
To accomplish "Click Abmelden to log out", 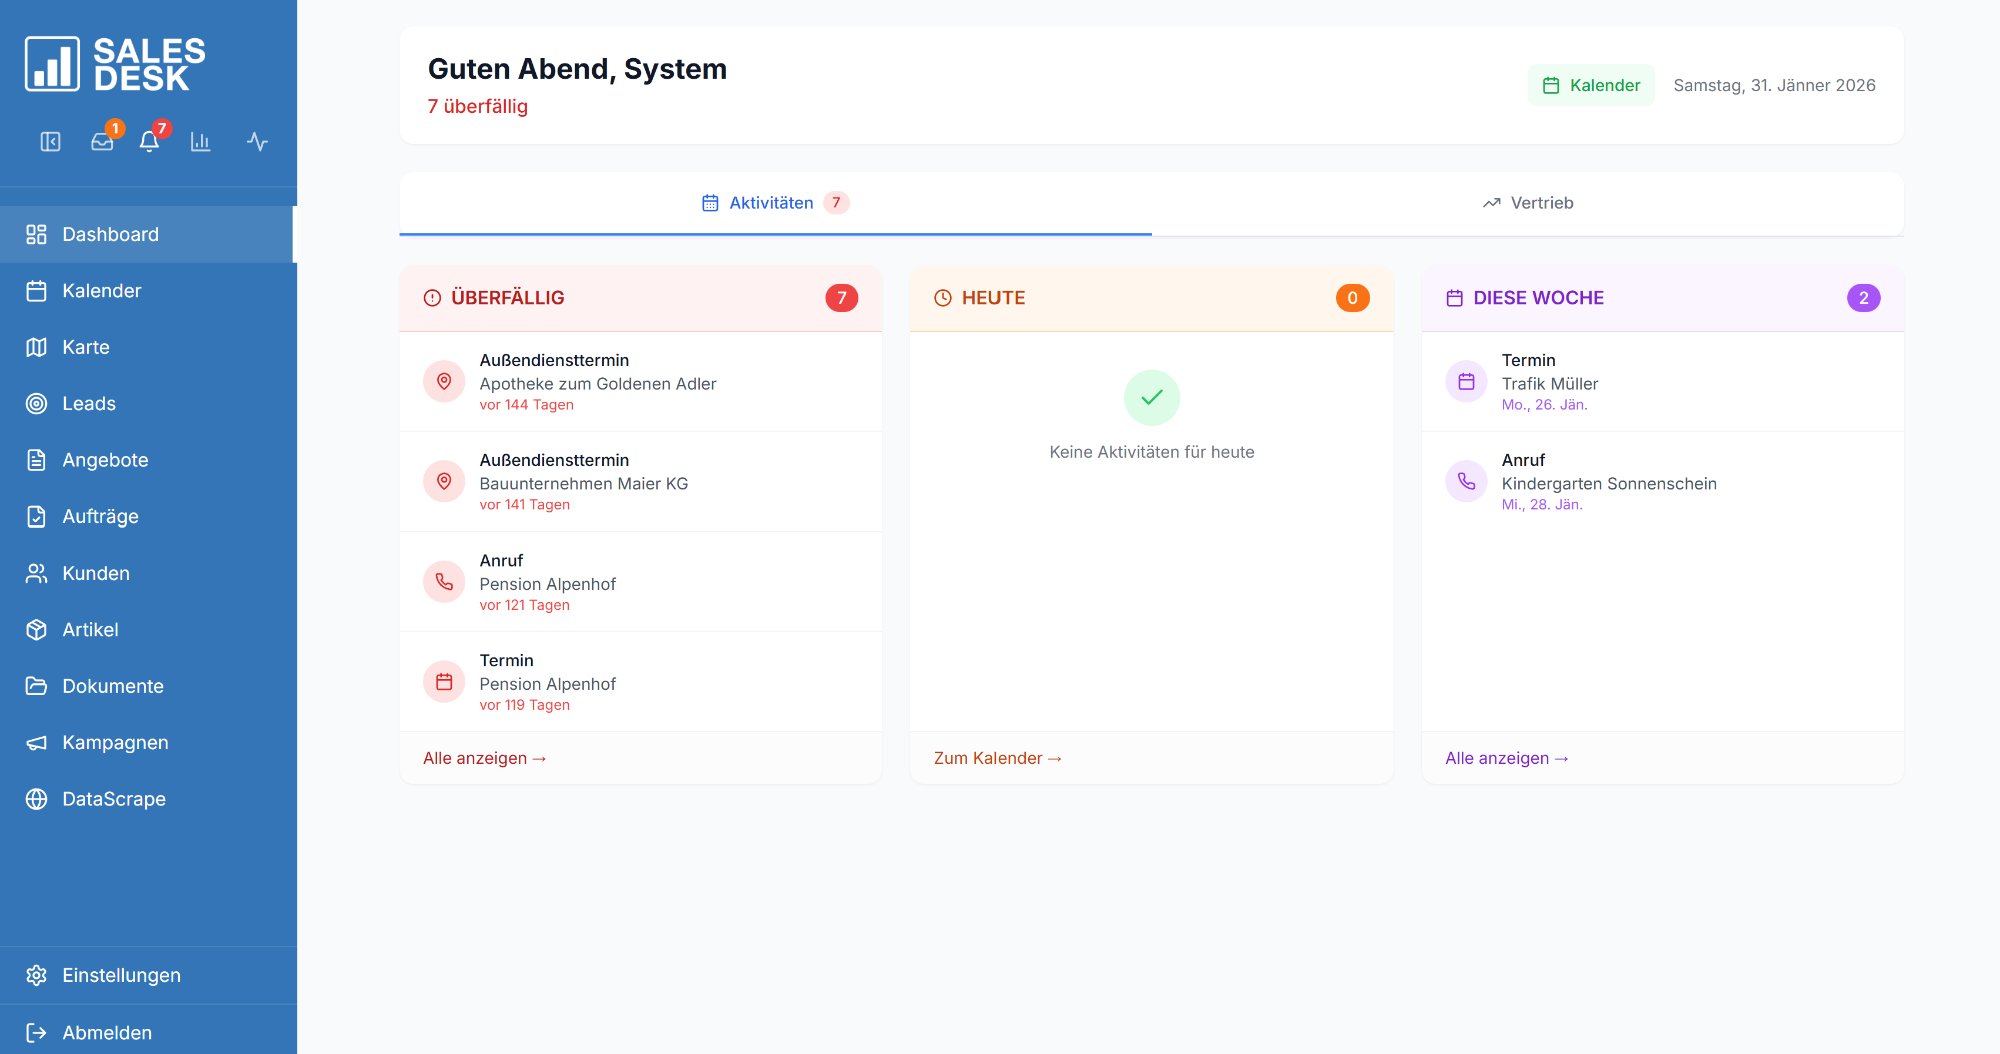I will (x=106, y=1032).
